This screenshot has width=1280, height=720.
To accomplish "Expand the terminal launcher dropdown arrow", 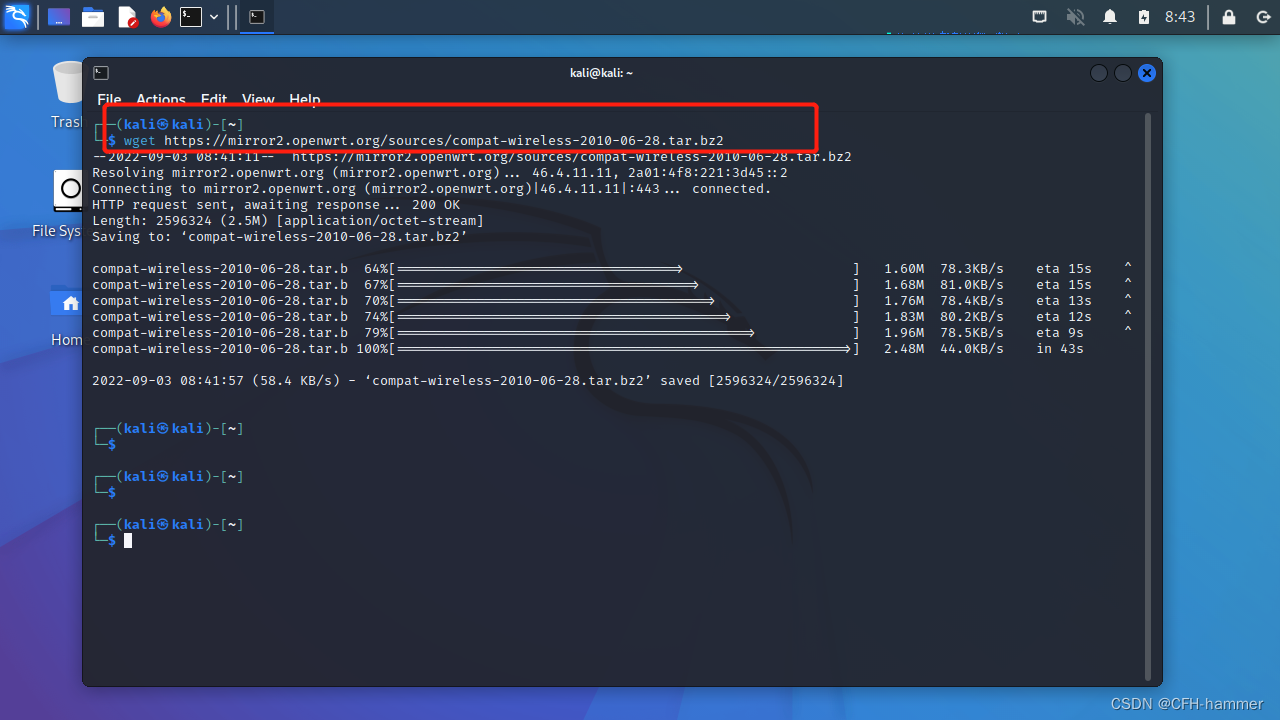I will point(213,16).
